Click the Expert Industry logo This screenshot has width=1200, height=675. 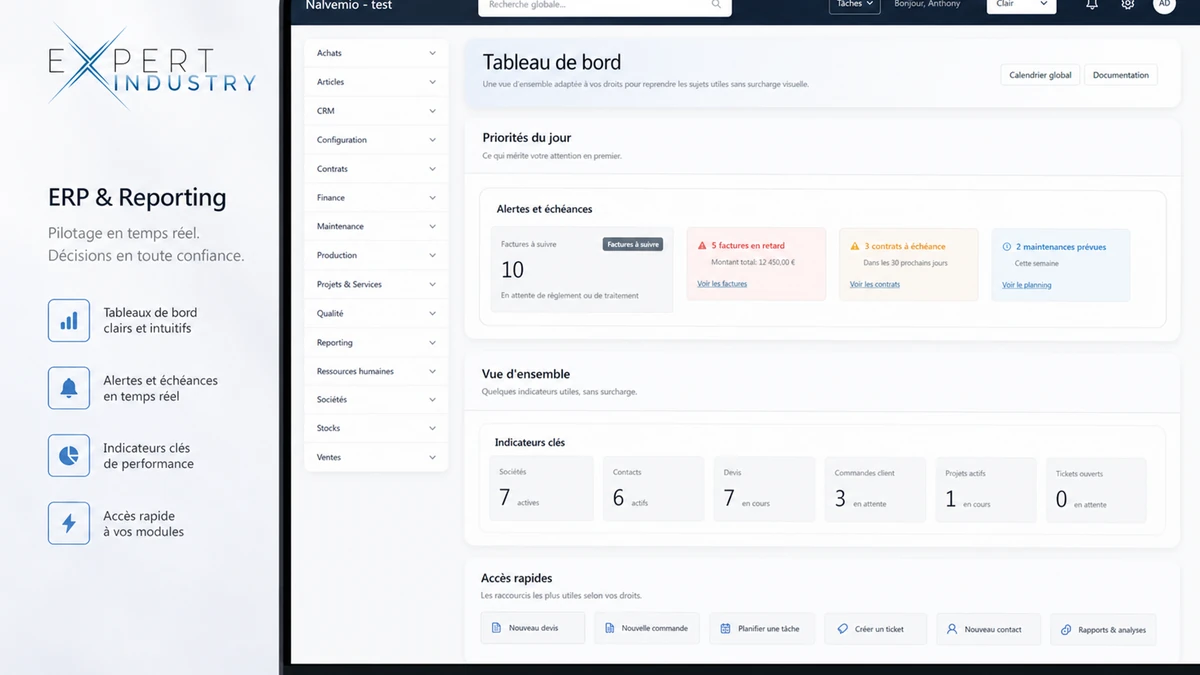[x=150, y=68]
